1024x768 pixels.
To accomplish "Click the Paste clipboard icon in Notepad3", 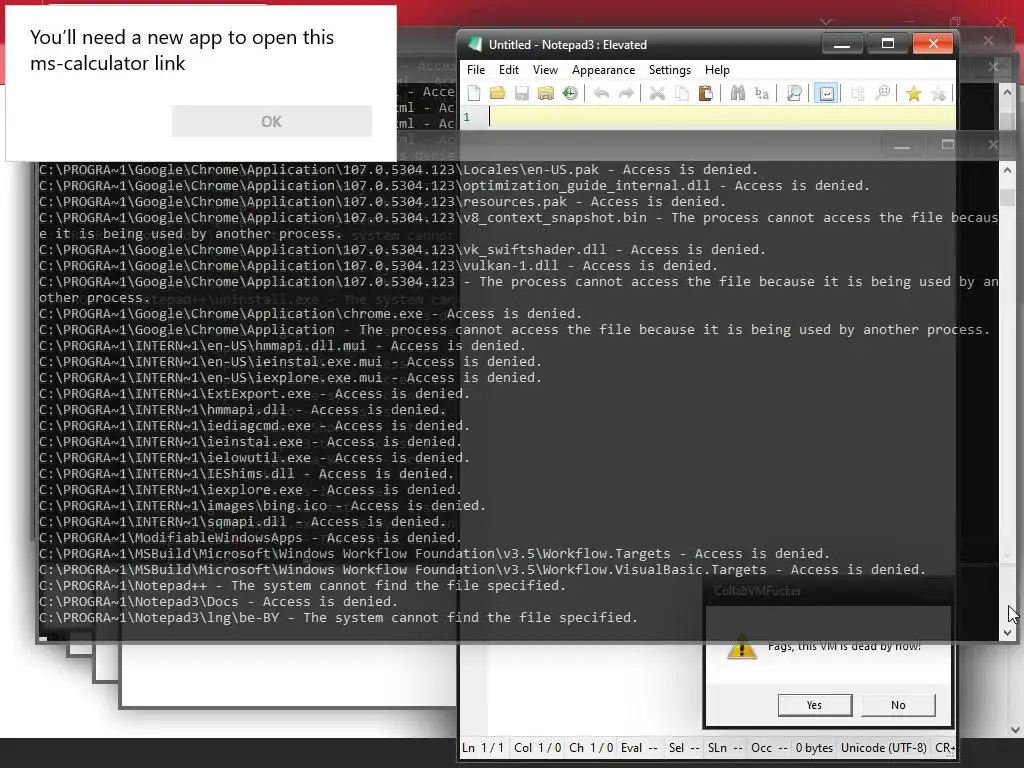I will [x=705, y=93].
